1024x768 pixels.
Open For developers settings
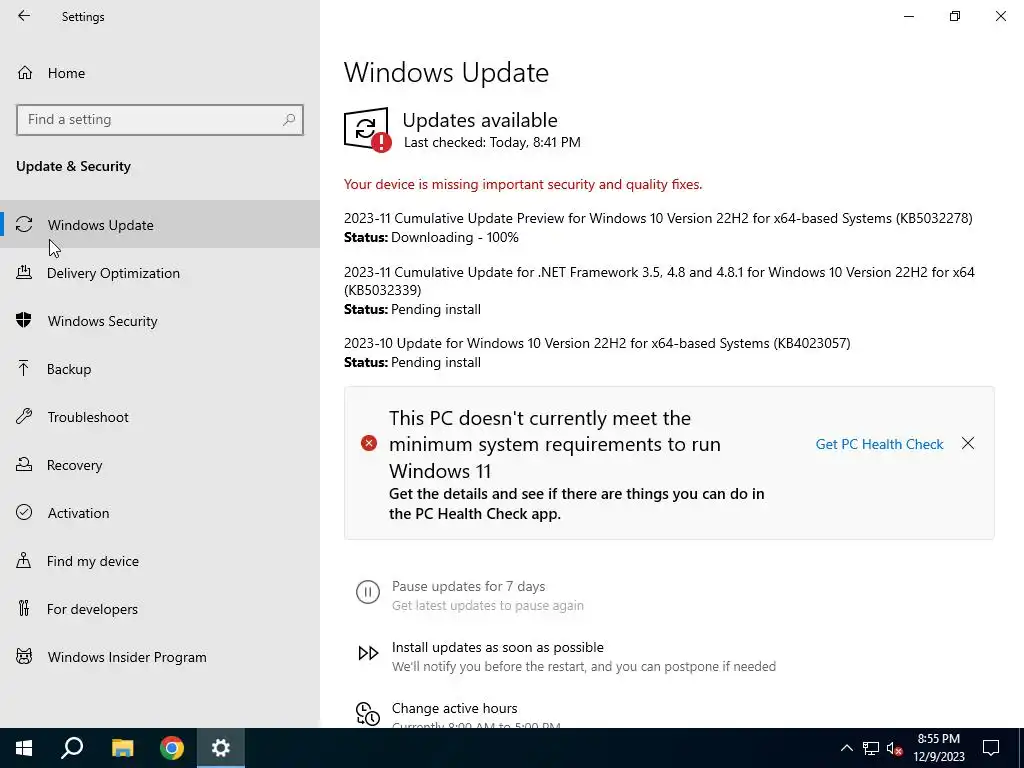[x=160, y=609]
